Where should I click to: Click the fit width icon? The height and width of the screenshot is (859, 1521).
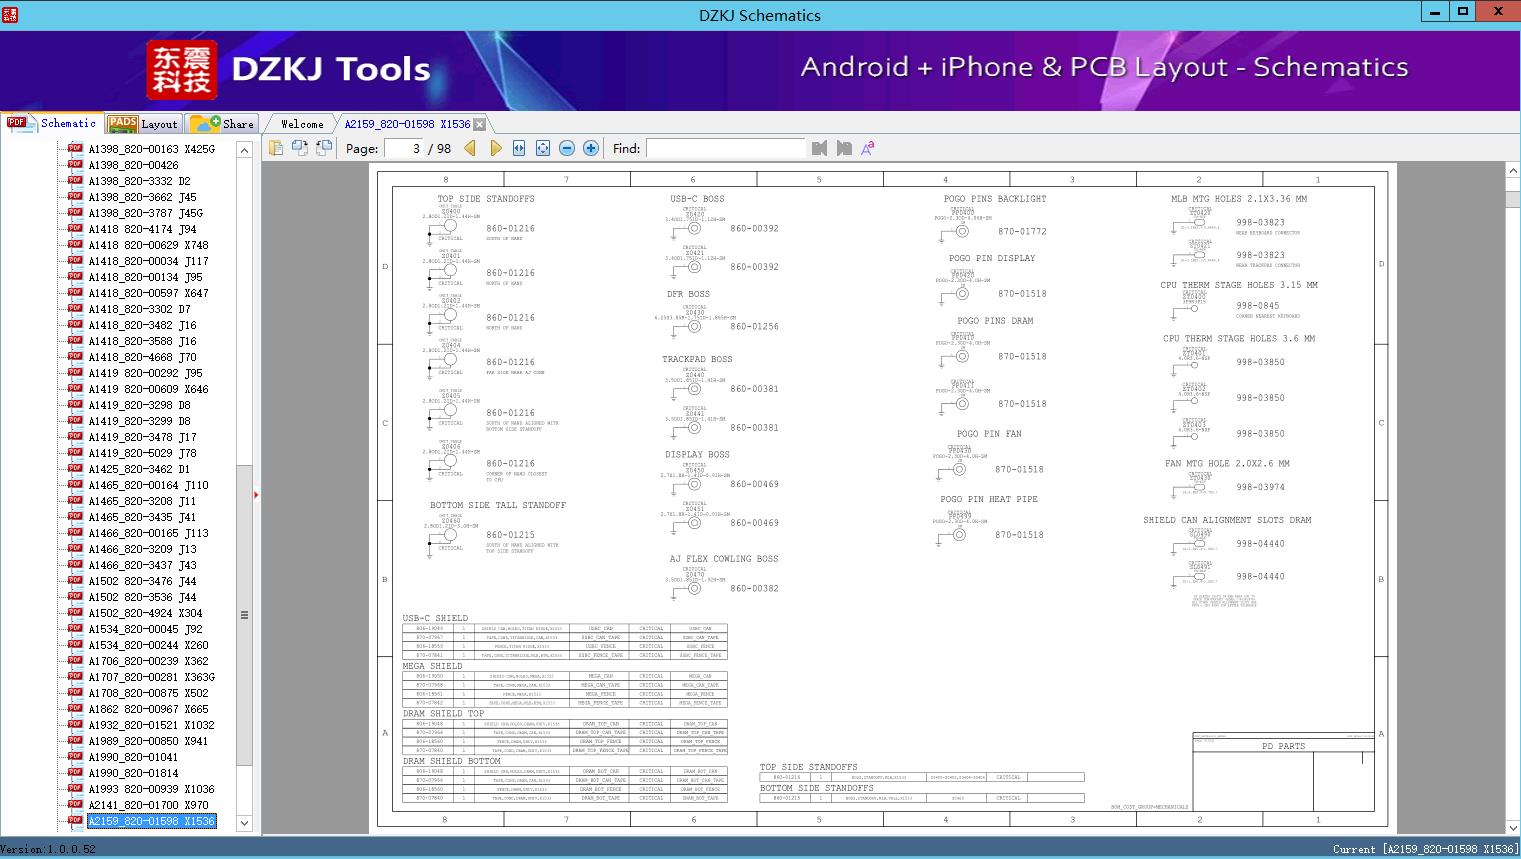519,148
